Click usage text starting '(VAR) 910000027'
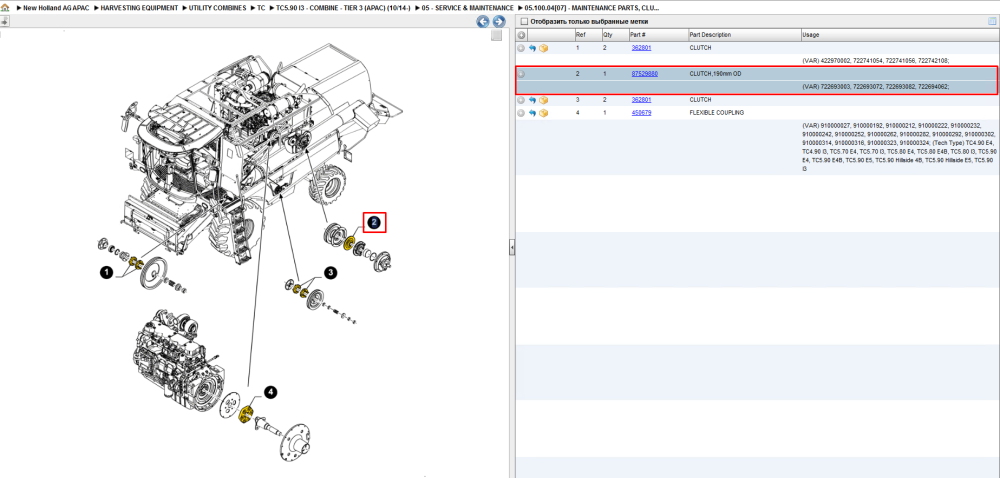This screenshot has height=478, width=1000. click(898, 148)
